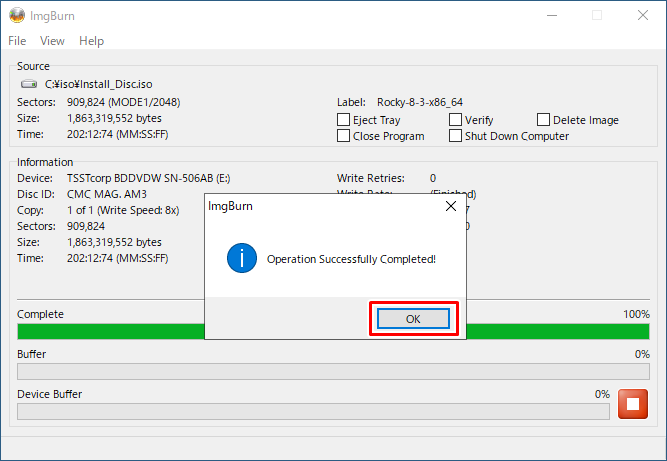
Task: Check the Delete Image option
Action: coord(544,120)
